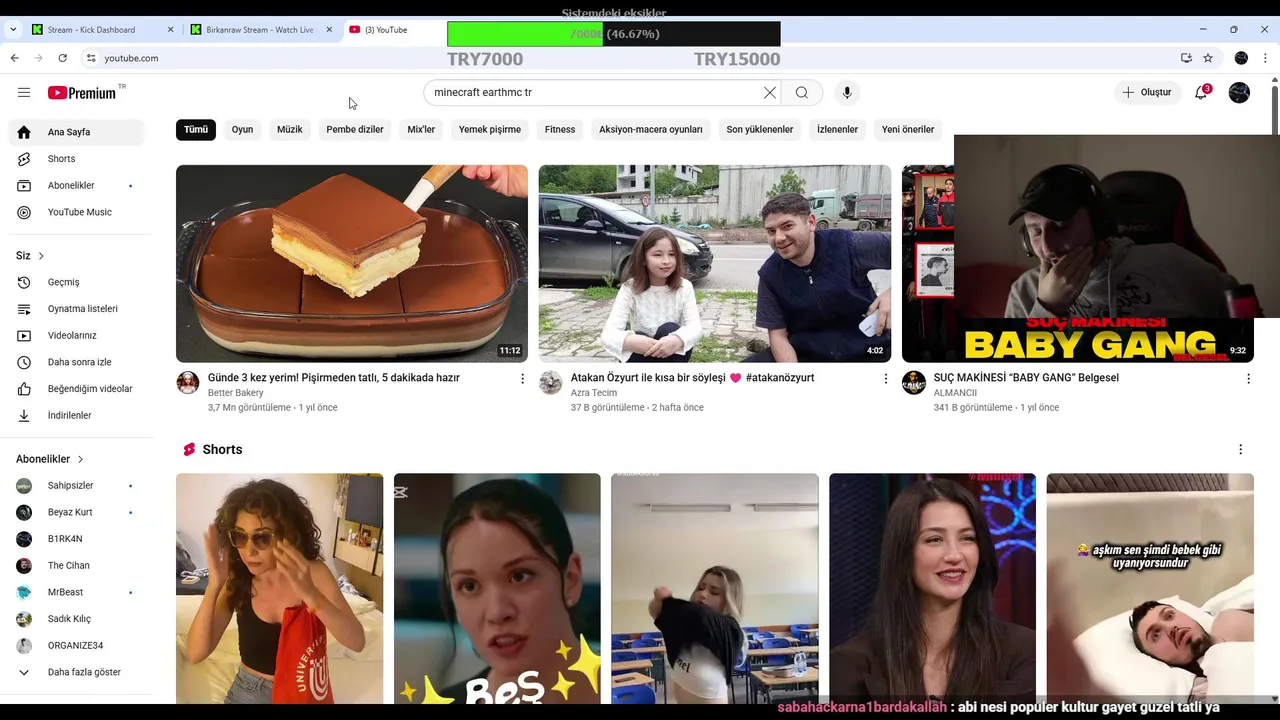Viewport: 1280px width, 720px height.
Task: Open Beğendiğim videolar list
Action: [76, 389]
